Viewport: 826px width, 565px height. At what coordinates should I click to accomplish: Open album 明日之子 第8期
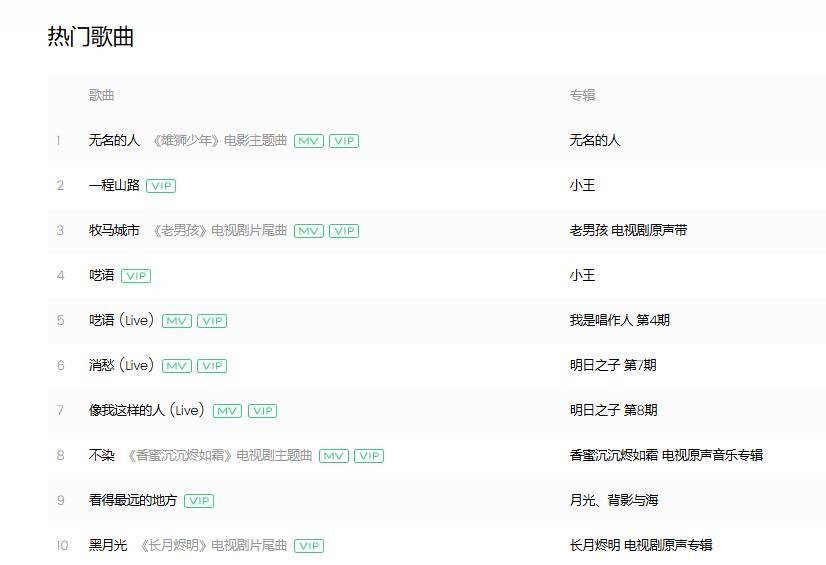(613, 410)
